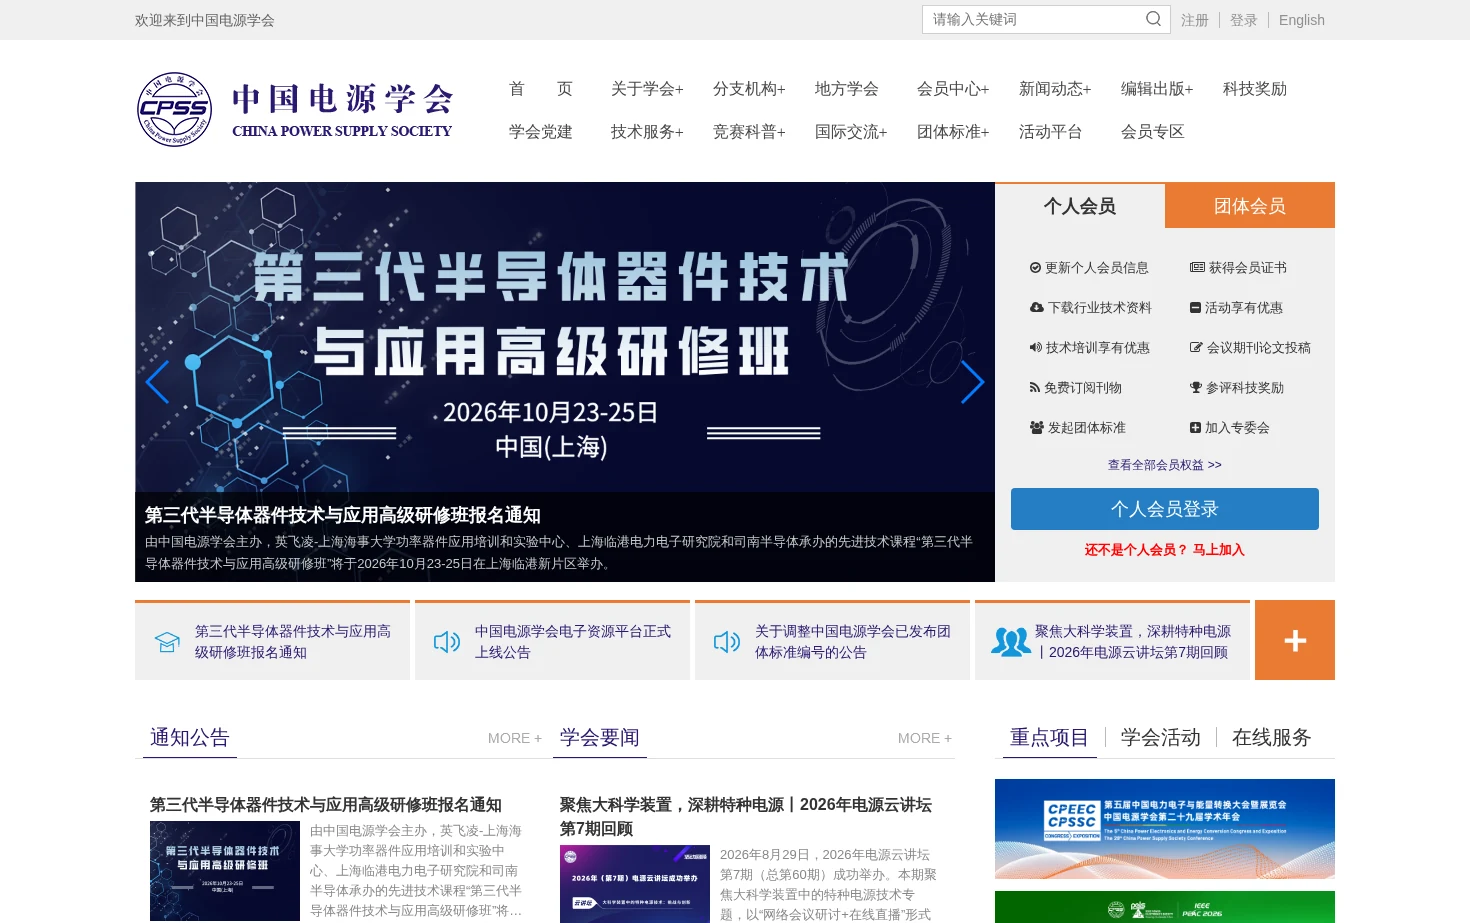Select the 重点项目 tab
The height and width of the screenshot is (923, 1470).
click(1049, 737)
